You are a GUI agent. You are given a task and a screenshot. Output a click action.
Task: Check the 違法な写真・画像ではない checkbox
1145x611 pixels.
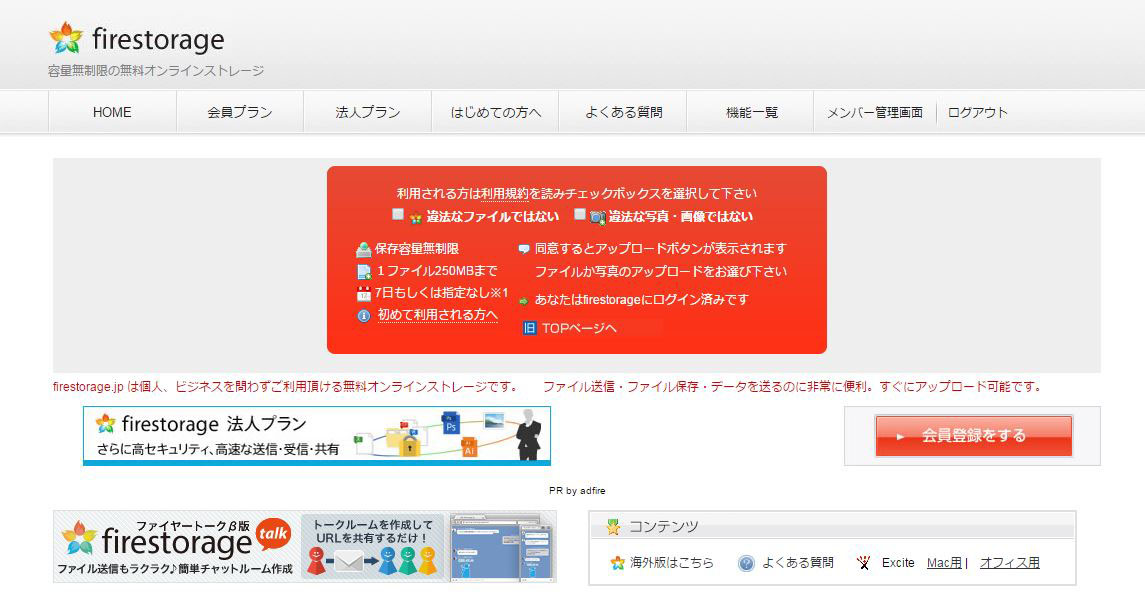(x=580, y=214)
